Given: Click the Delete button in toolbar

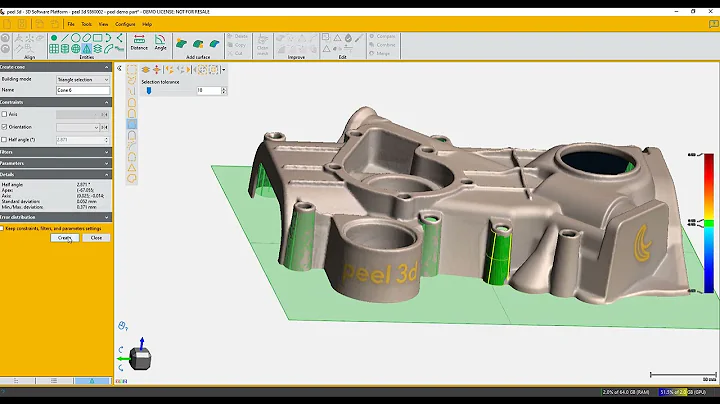Looking at the screenshot, I should [237, 36].
